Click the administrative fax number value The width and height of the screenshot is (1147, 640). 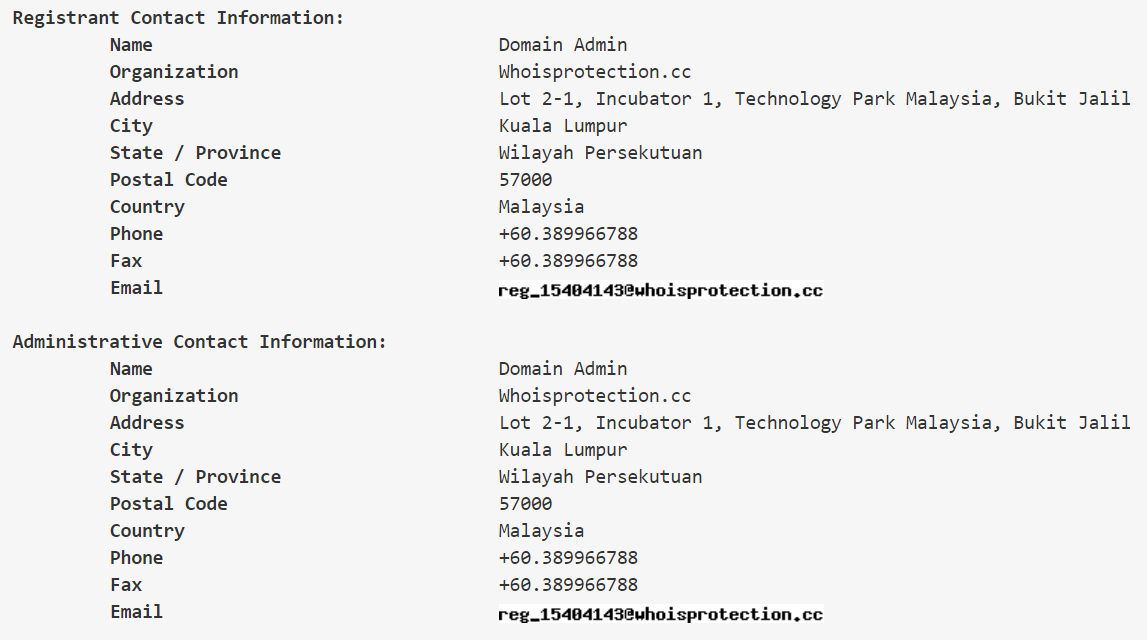point(568,585)
